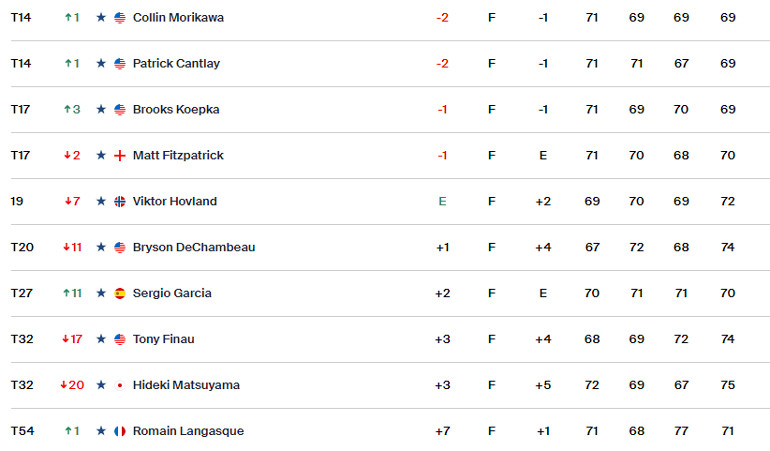This screenshot has width=770, height=451.
Task: Click the Spain flag beside Sergio Garcia
Action: point(120,293)
